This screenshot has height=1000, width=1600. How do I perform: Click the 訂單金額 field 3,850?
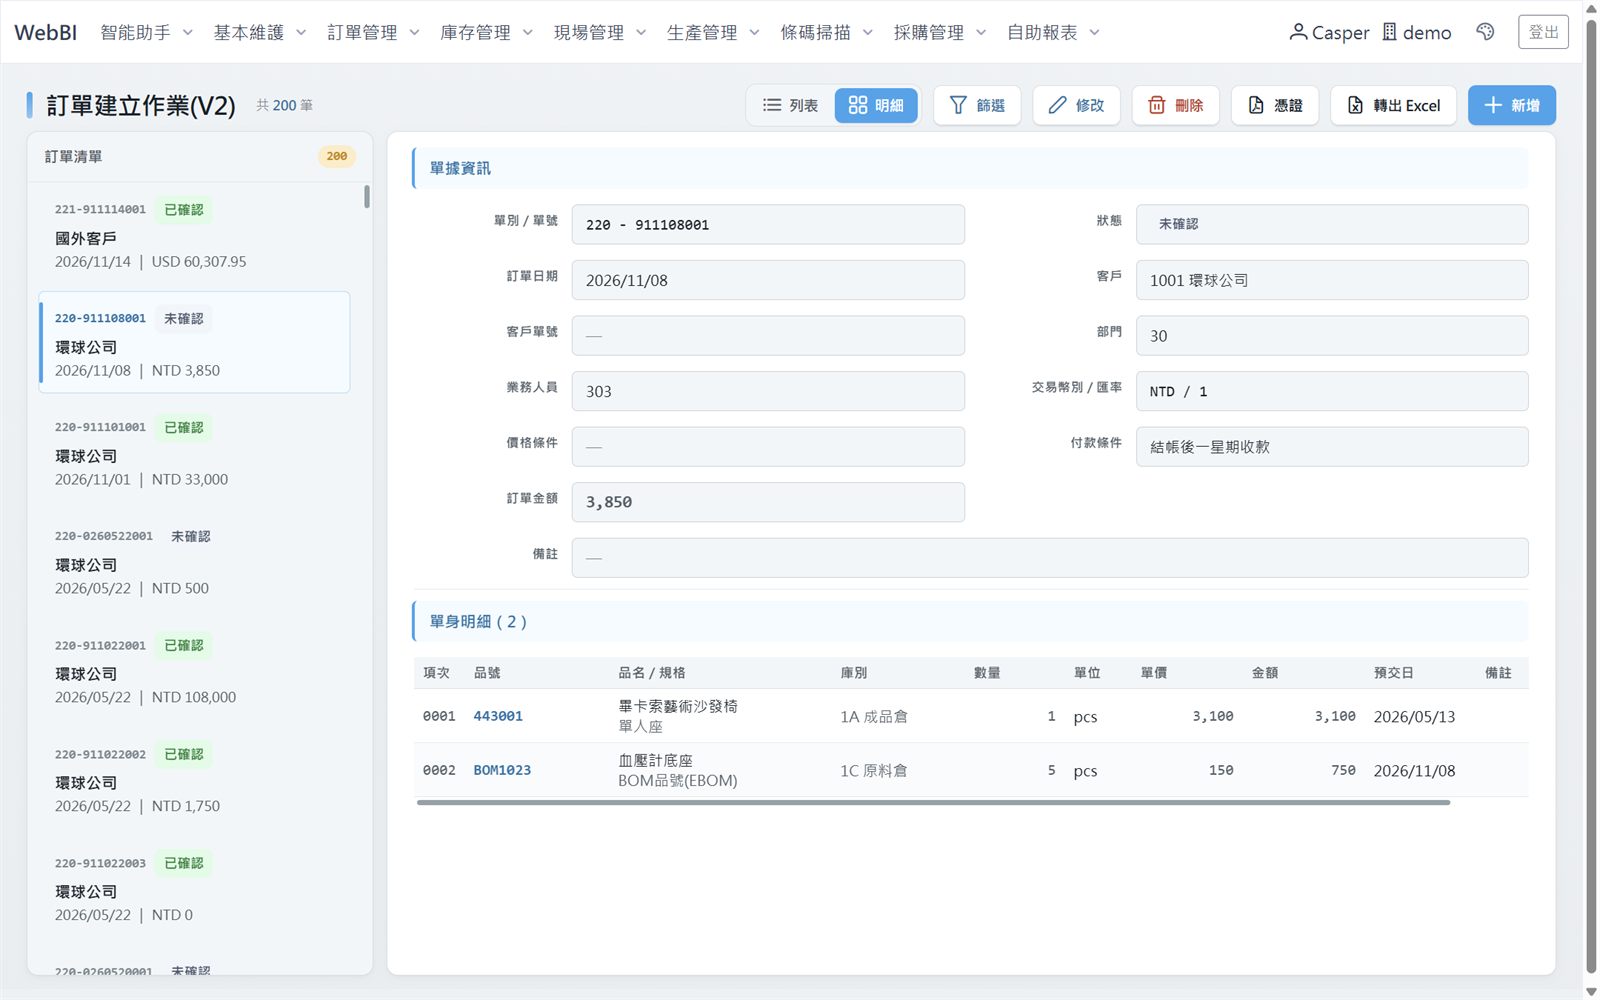768,502
